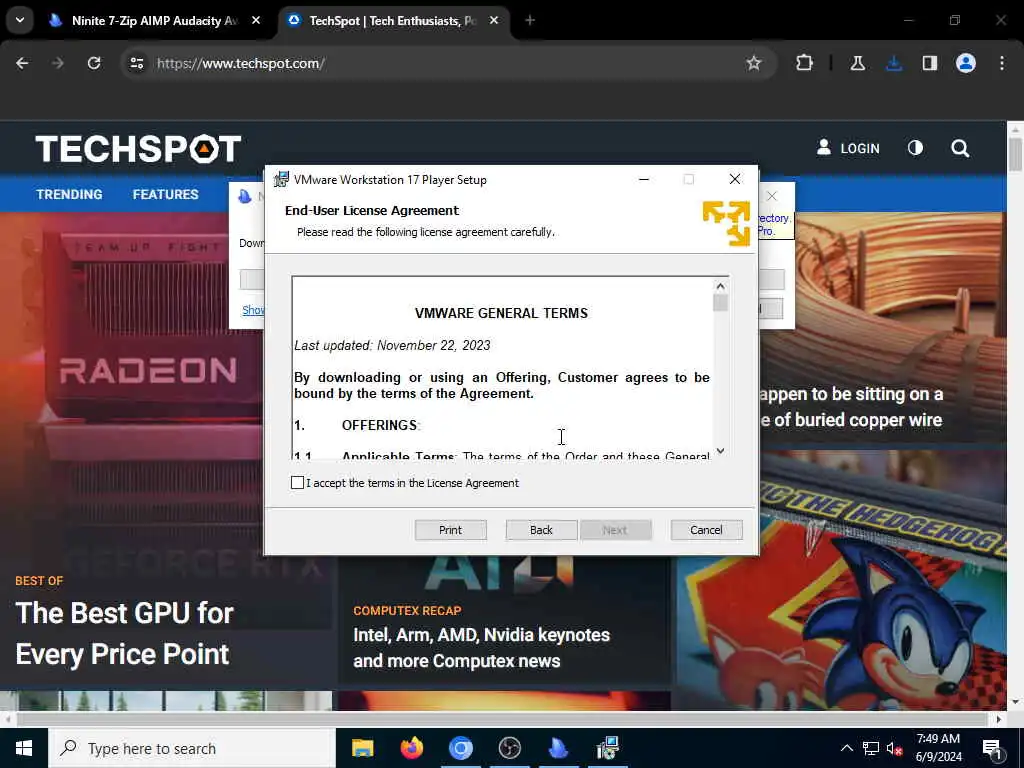This screenshot has width=1024, height=768.
Task: Toggle the browser side panel
Action: [x=930, y=63]
